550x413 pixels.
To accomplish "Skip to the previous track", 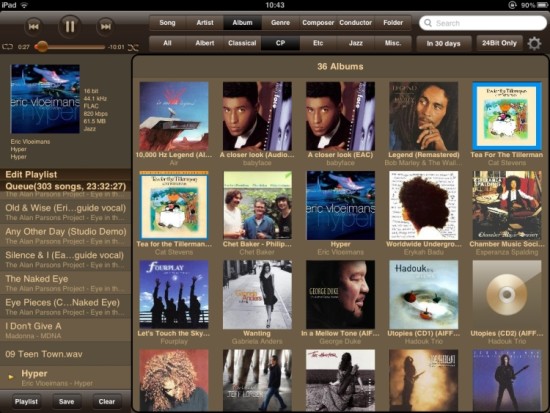I will point(33,26).
